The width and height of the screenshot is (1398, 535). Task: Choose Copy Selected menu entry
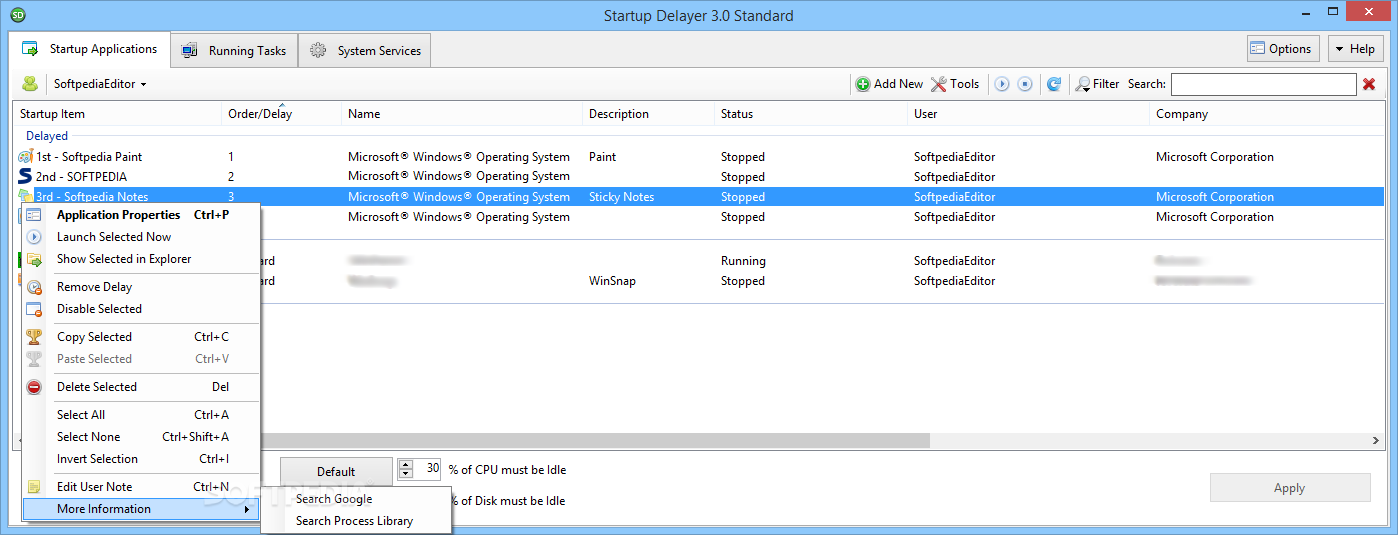click(x=141, y=337)
